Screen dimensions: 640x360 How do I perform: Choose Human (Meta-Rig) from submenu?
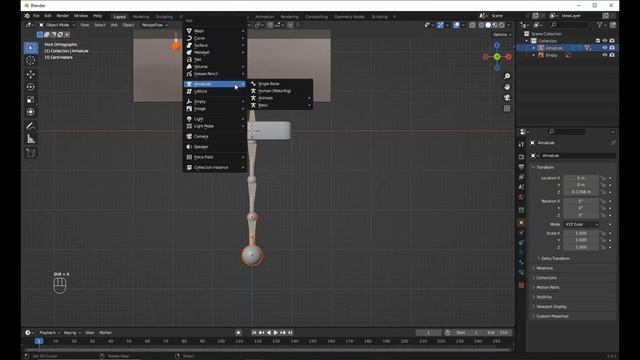click(281, 91)
